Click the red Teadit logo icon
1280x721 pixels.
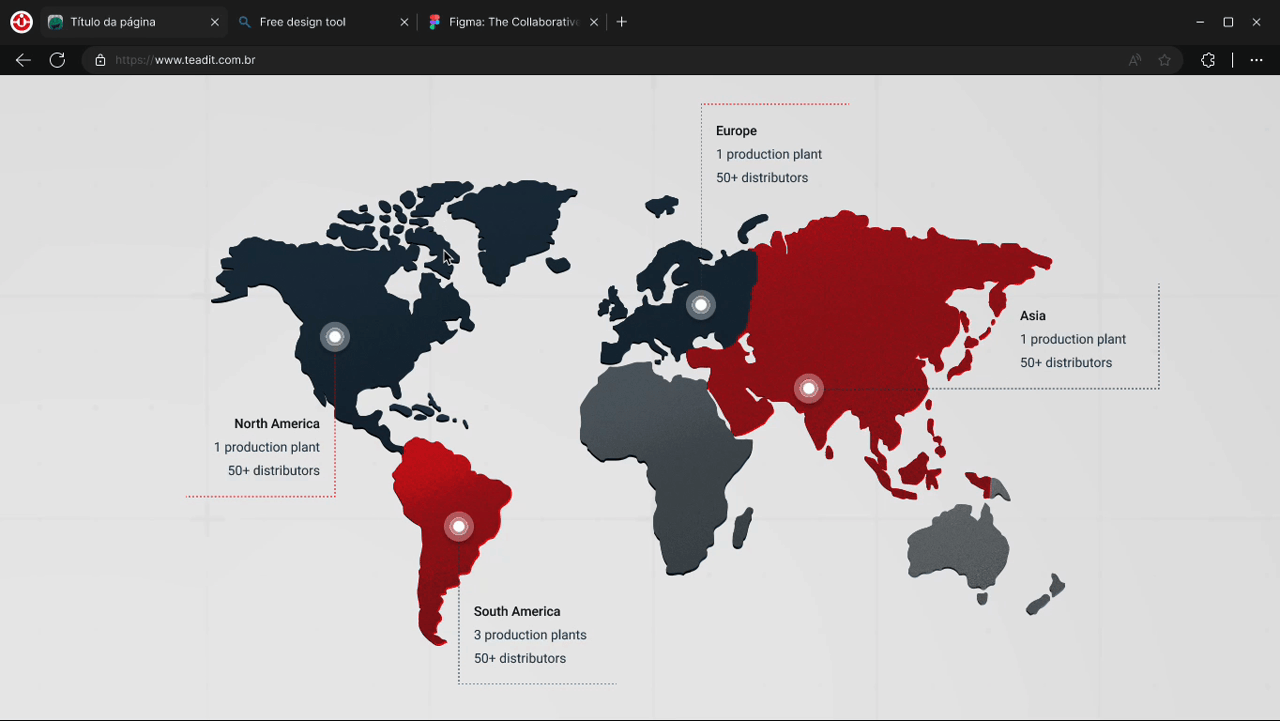click(x=21, y=21)
